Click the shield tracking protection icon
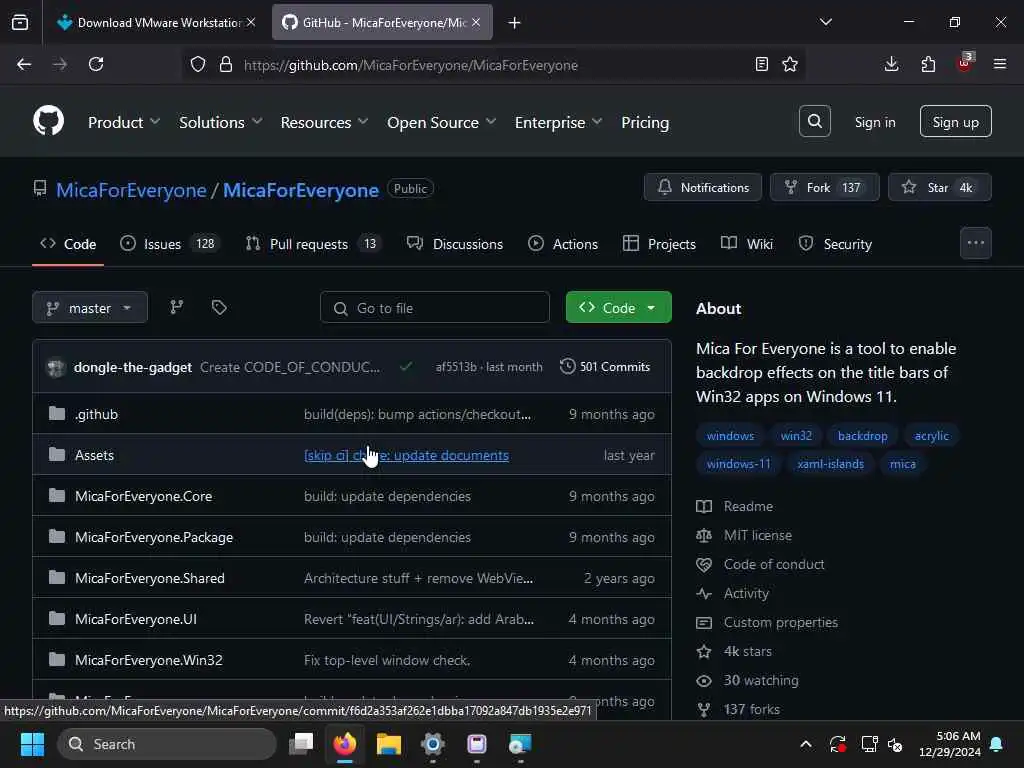 coord(198,65)
